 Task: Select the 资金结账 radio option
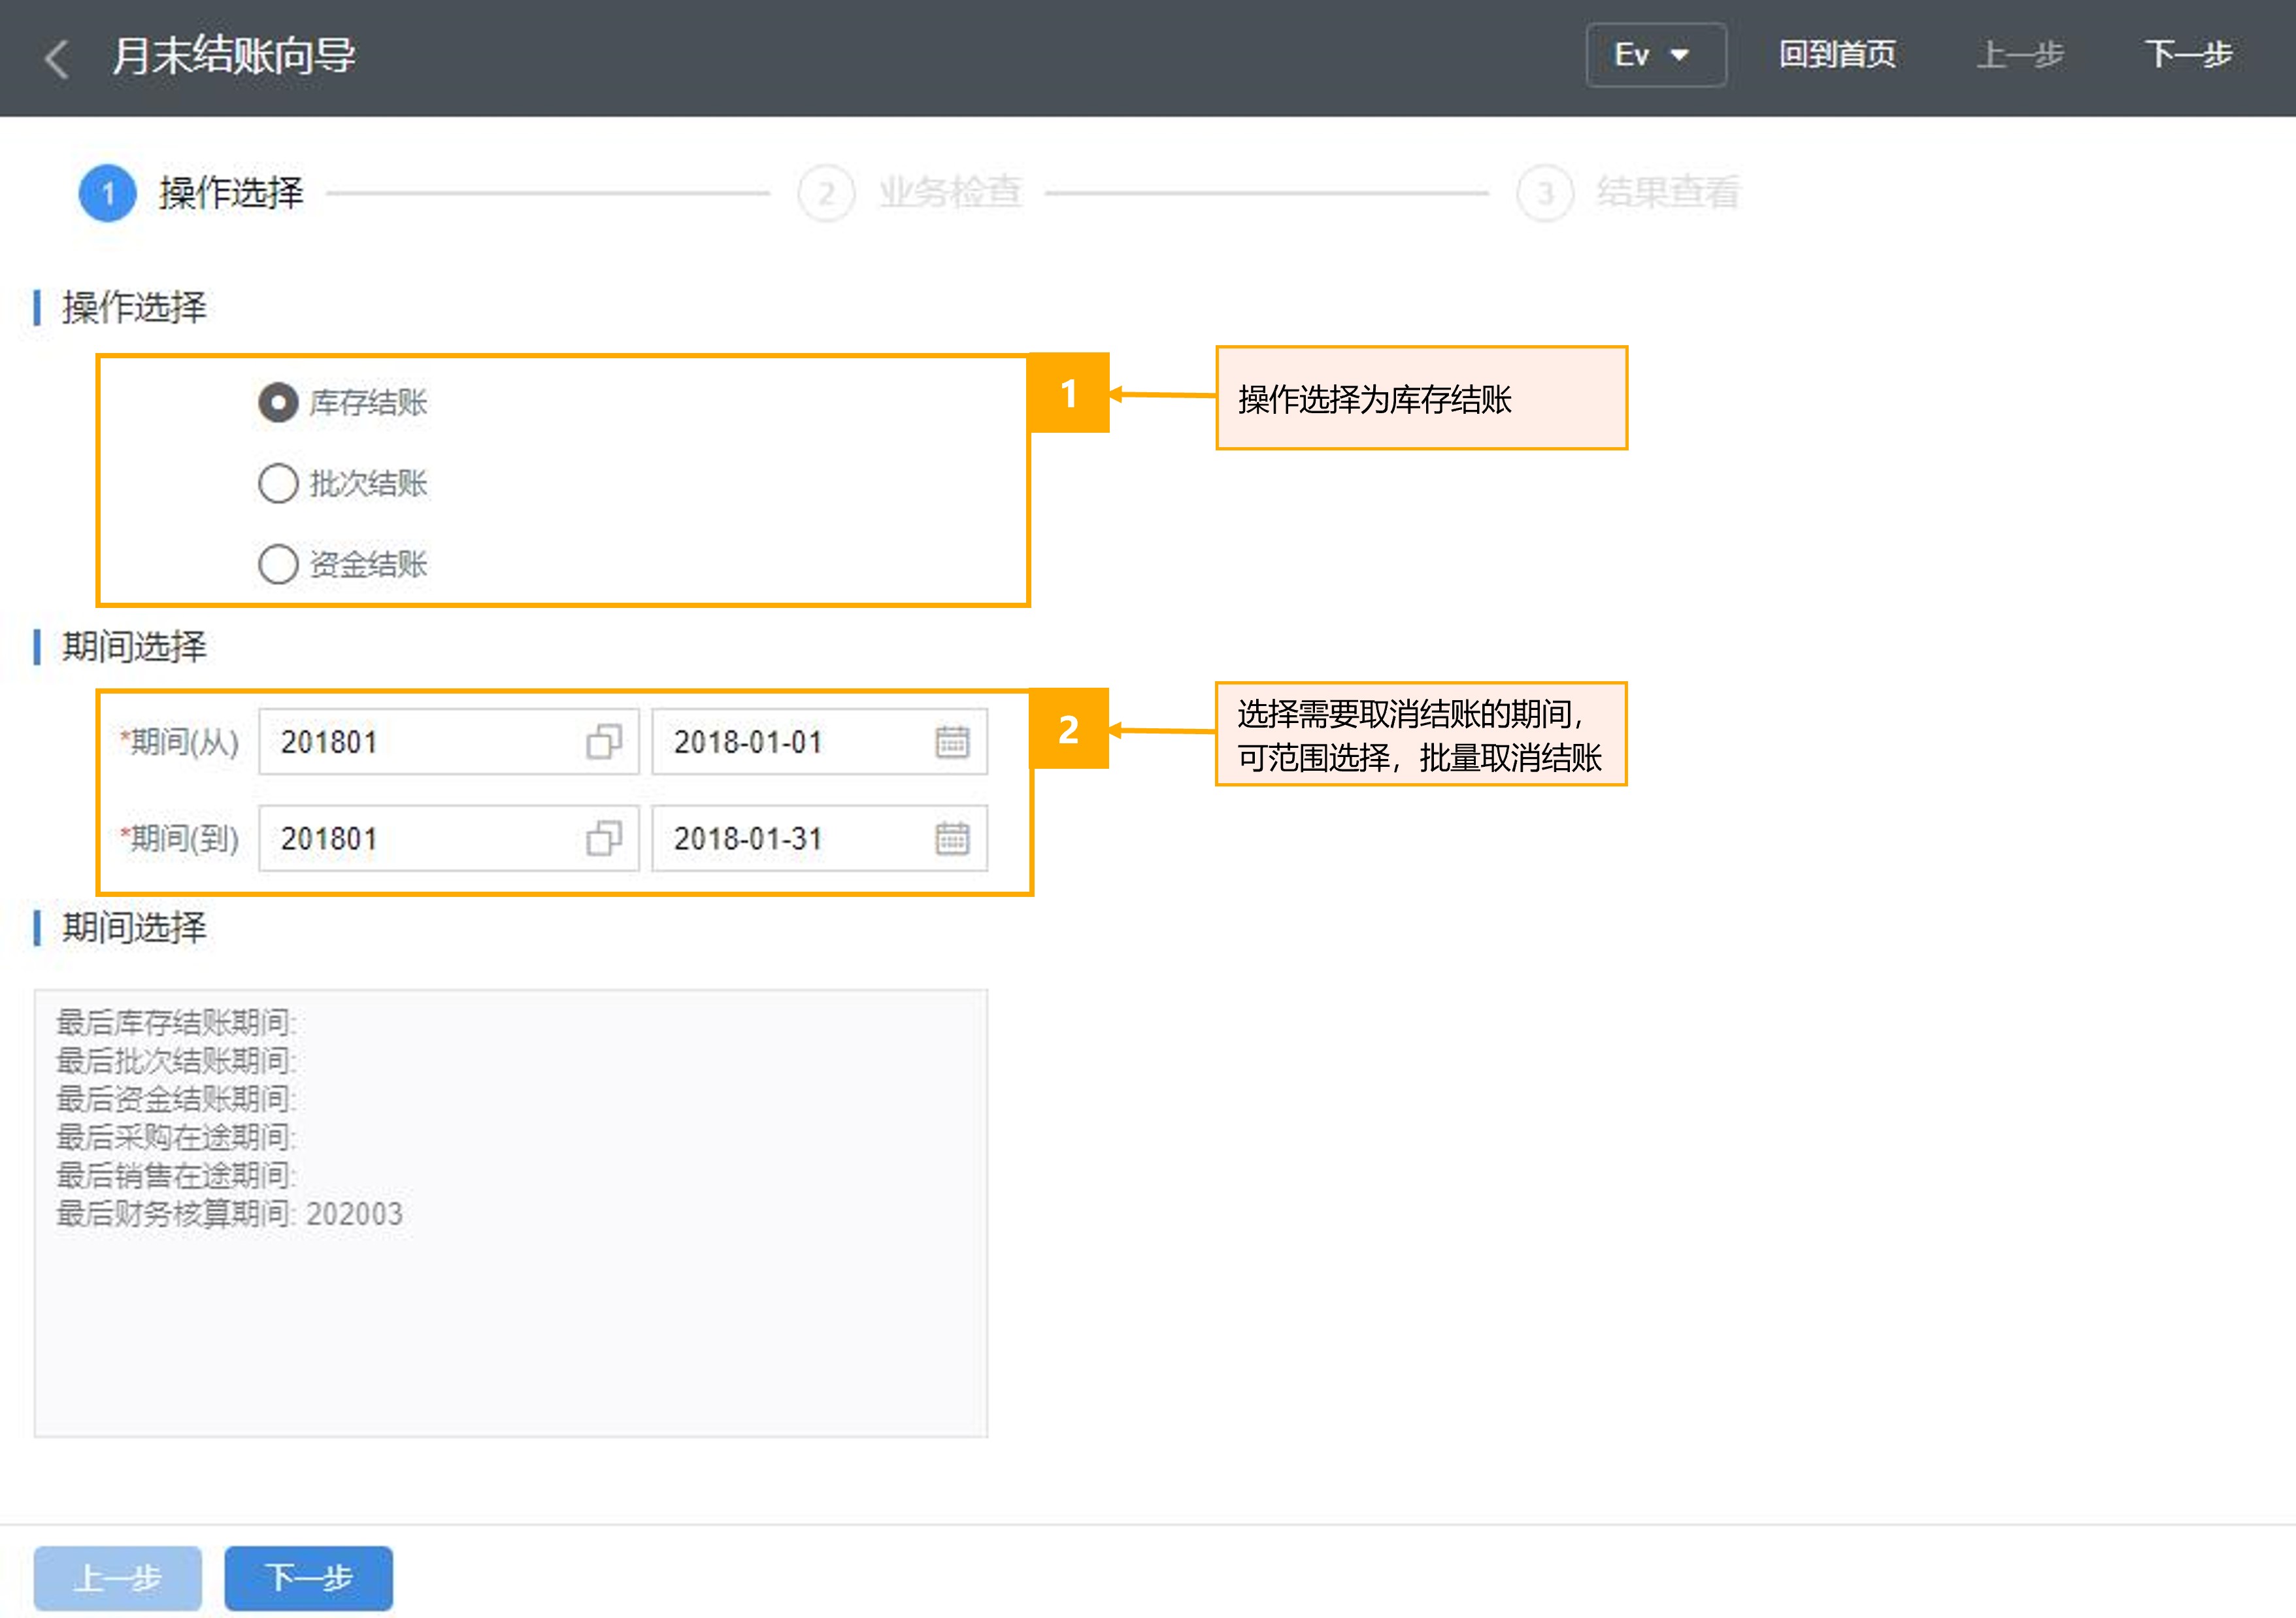(x=343, y=565)
